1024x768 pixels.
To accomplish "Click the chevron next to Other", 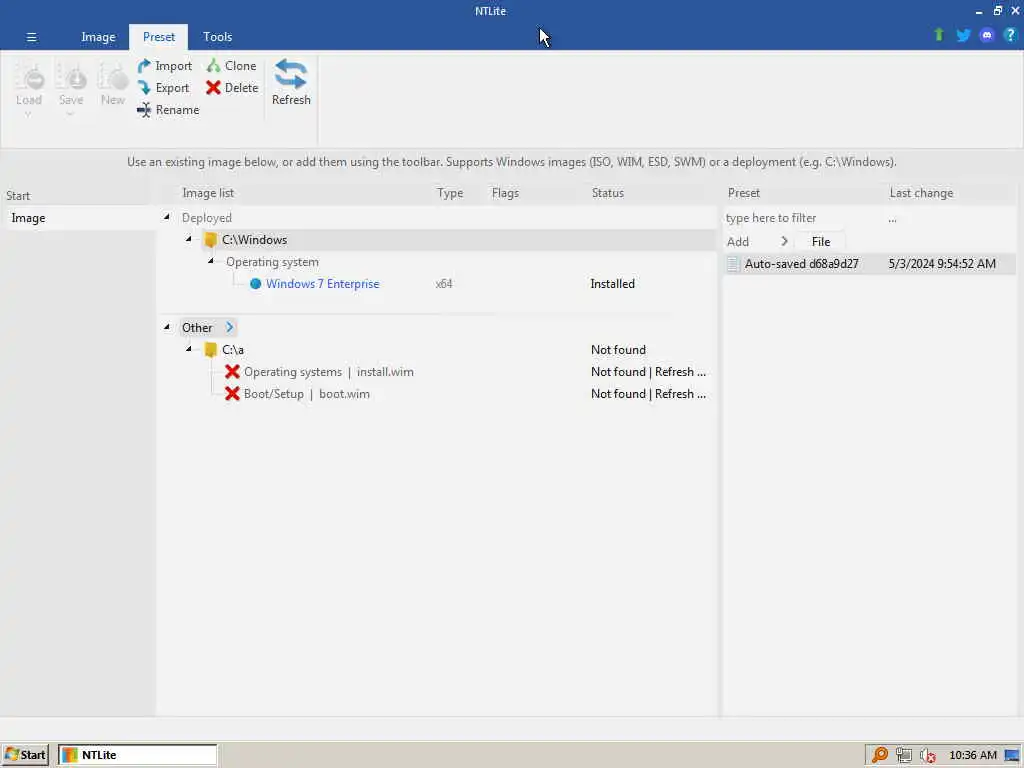I will point(229,327).
